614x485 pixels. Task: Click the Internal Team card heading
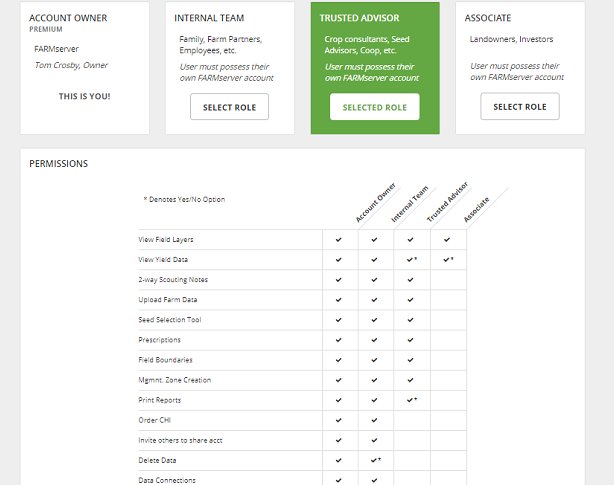click(x=209, y=18)
